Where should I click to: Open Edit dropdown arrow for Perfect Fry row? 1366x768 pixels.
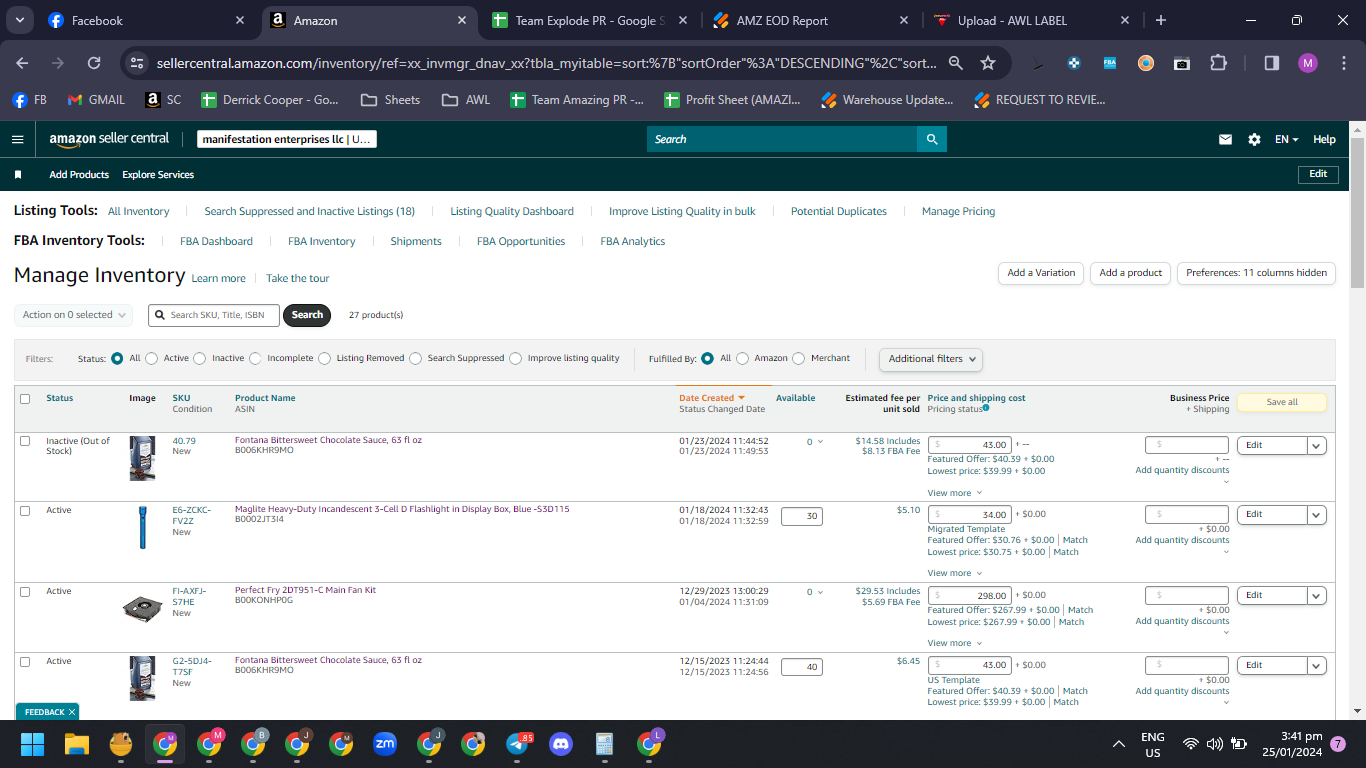(1317, 596)
